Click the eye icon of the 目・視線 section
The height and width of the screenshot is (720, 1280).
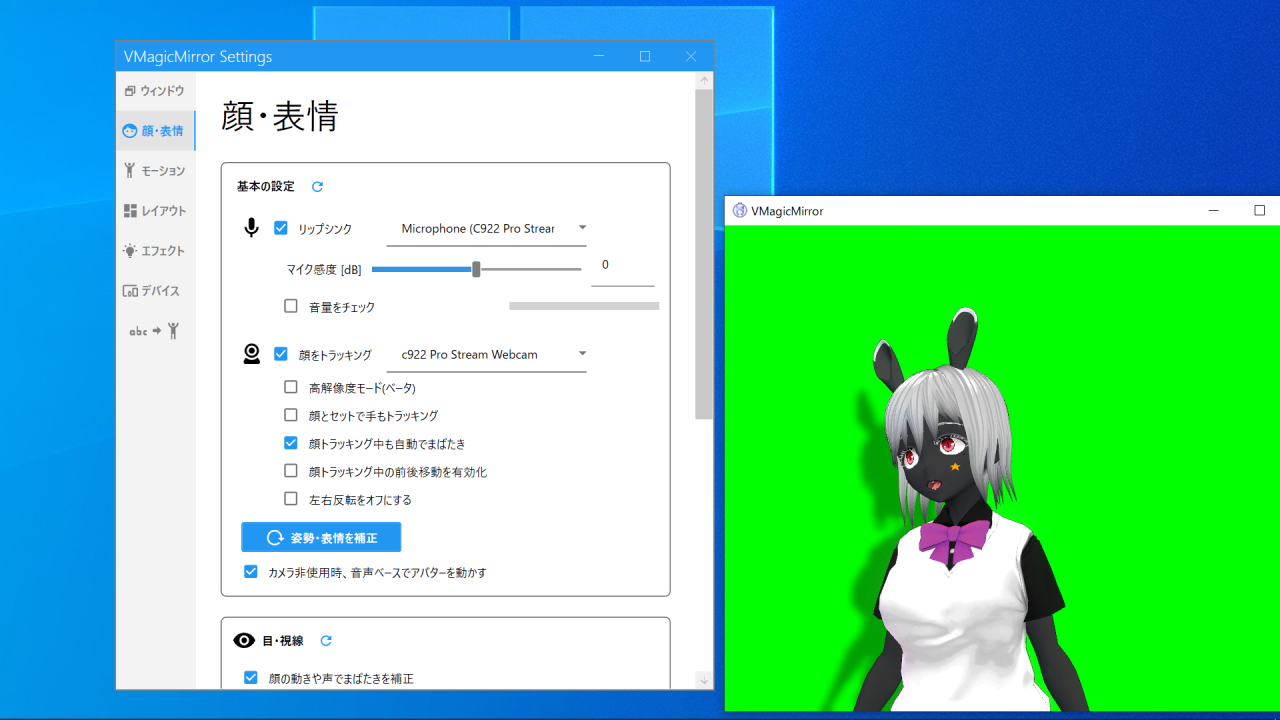(244, 641)
